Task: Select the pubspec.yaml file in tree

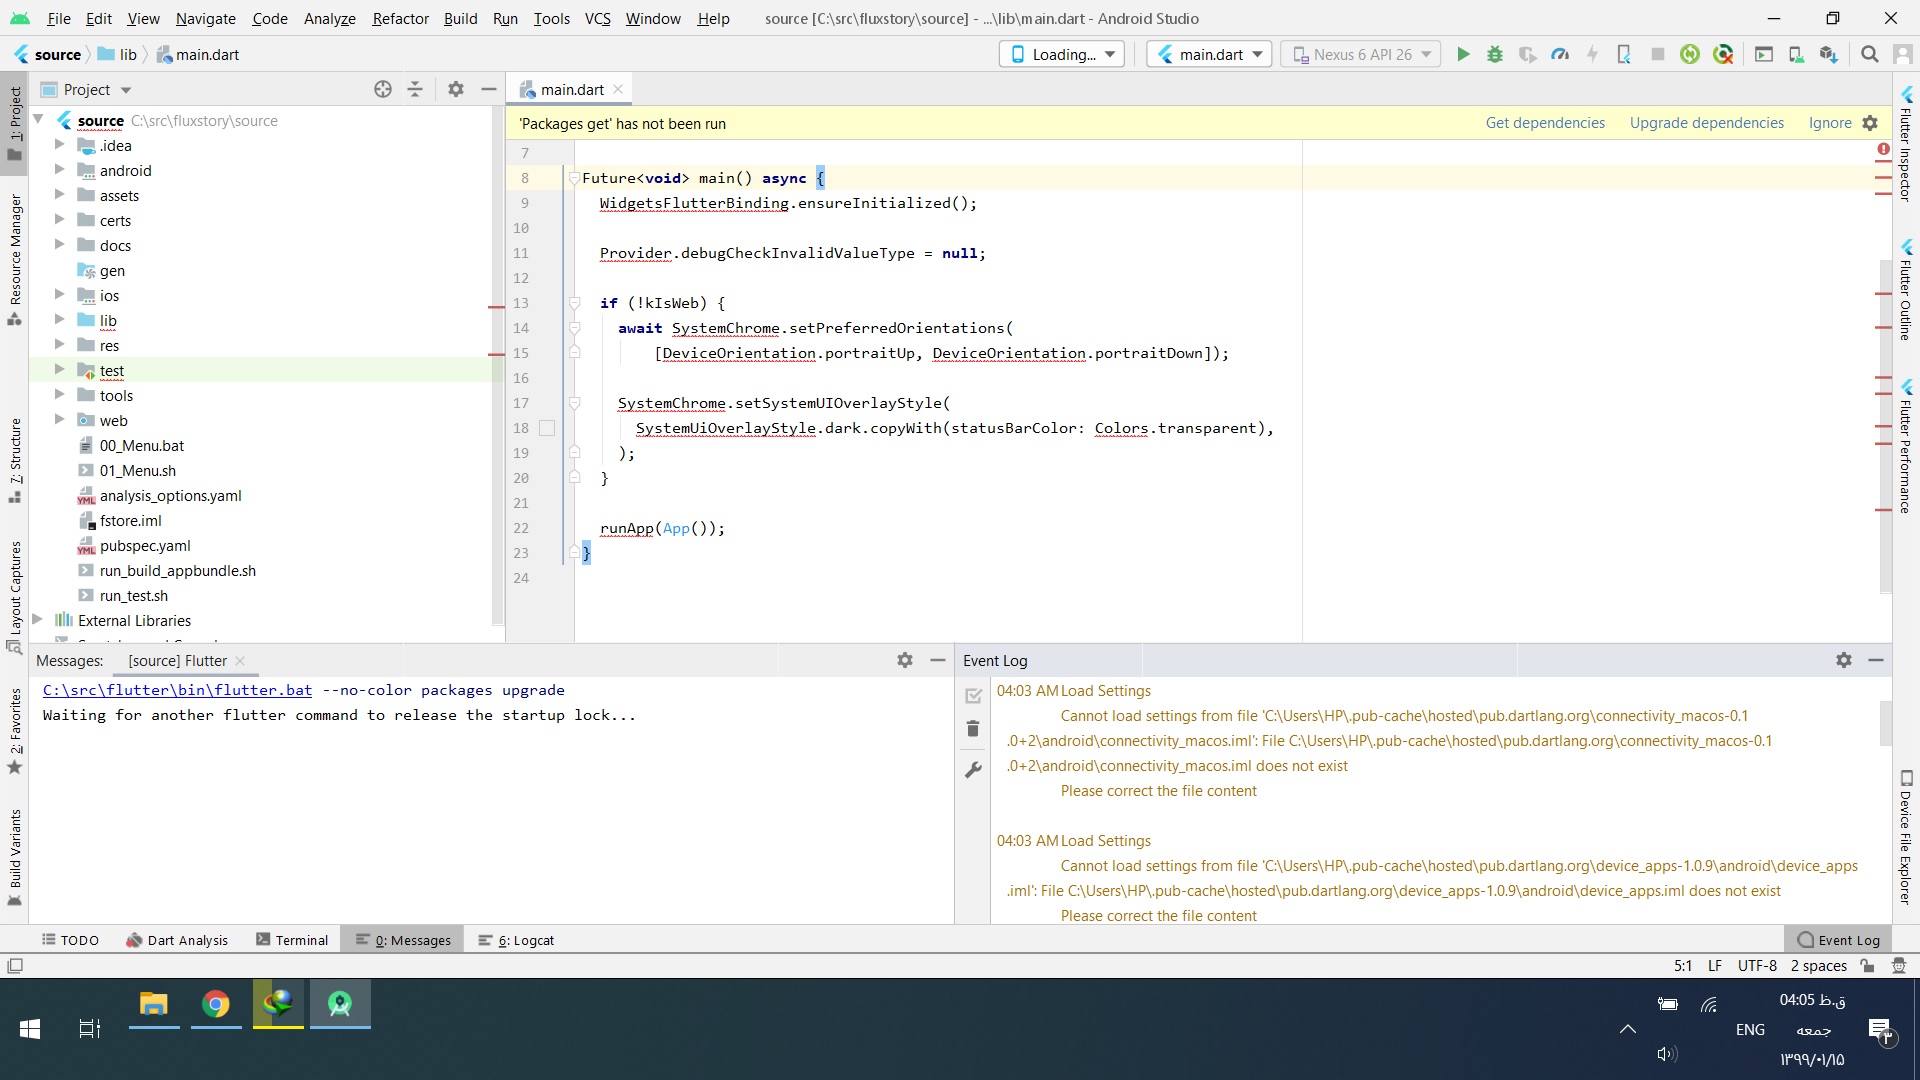Action: (x=144, y=545)
